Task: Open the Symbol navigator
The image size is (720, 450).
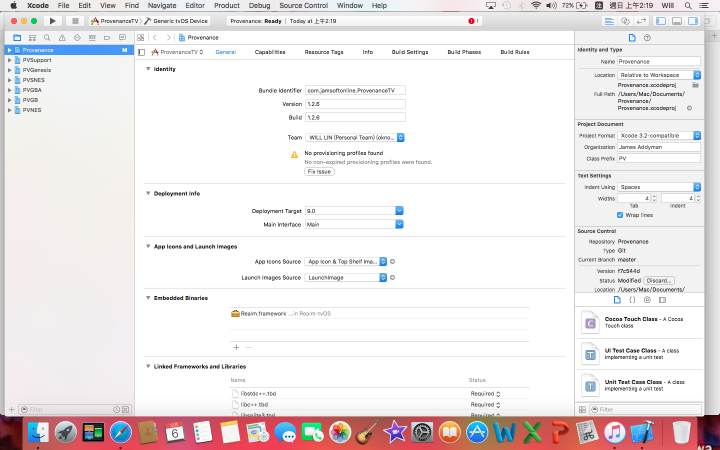Action: [x=32, y=38]
